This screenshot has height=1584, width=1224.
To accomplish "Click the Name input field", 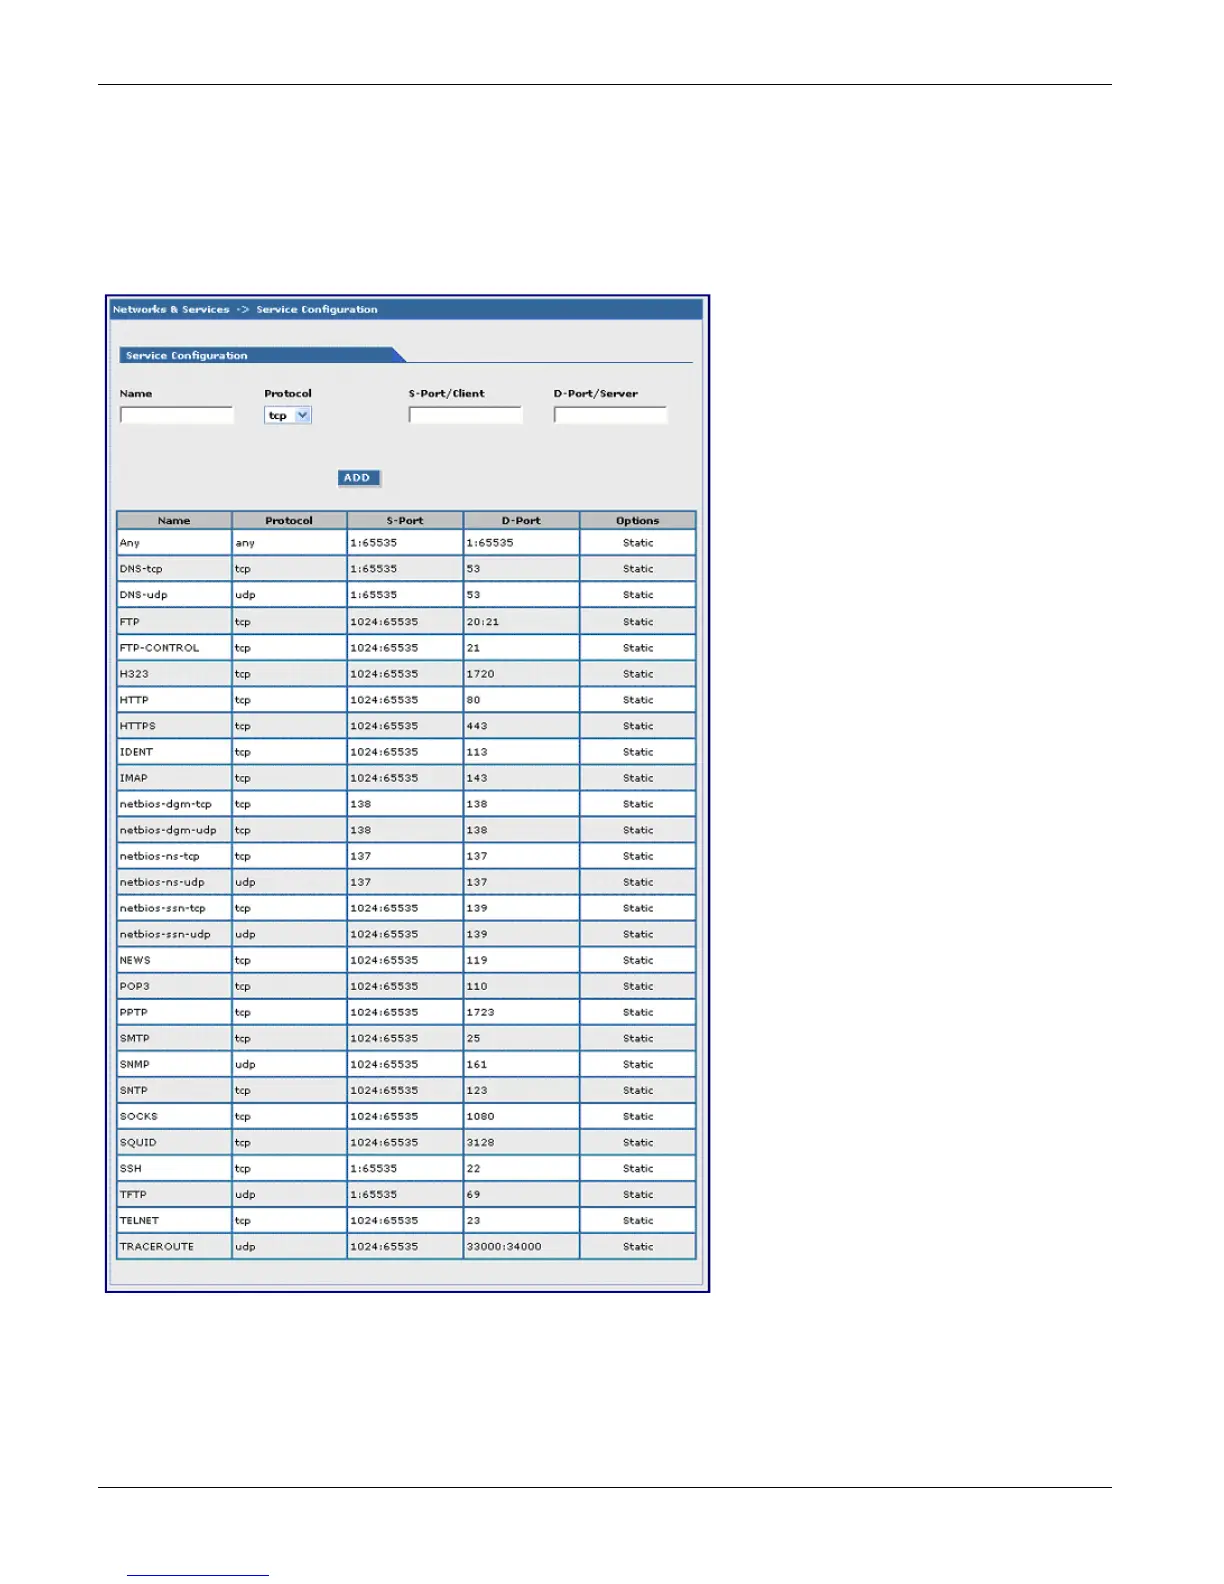I will click(176, 415).
